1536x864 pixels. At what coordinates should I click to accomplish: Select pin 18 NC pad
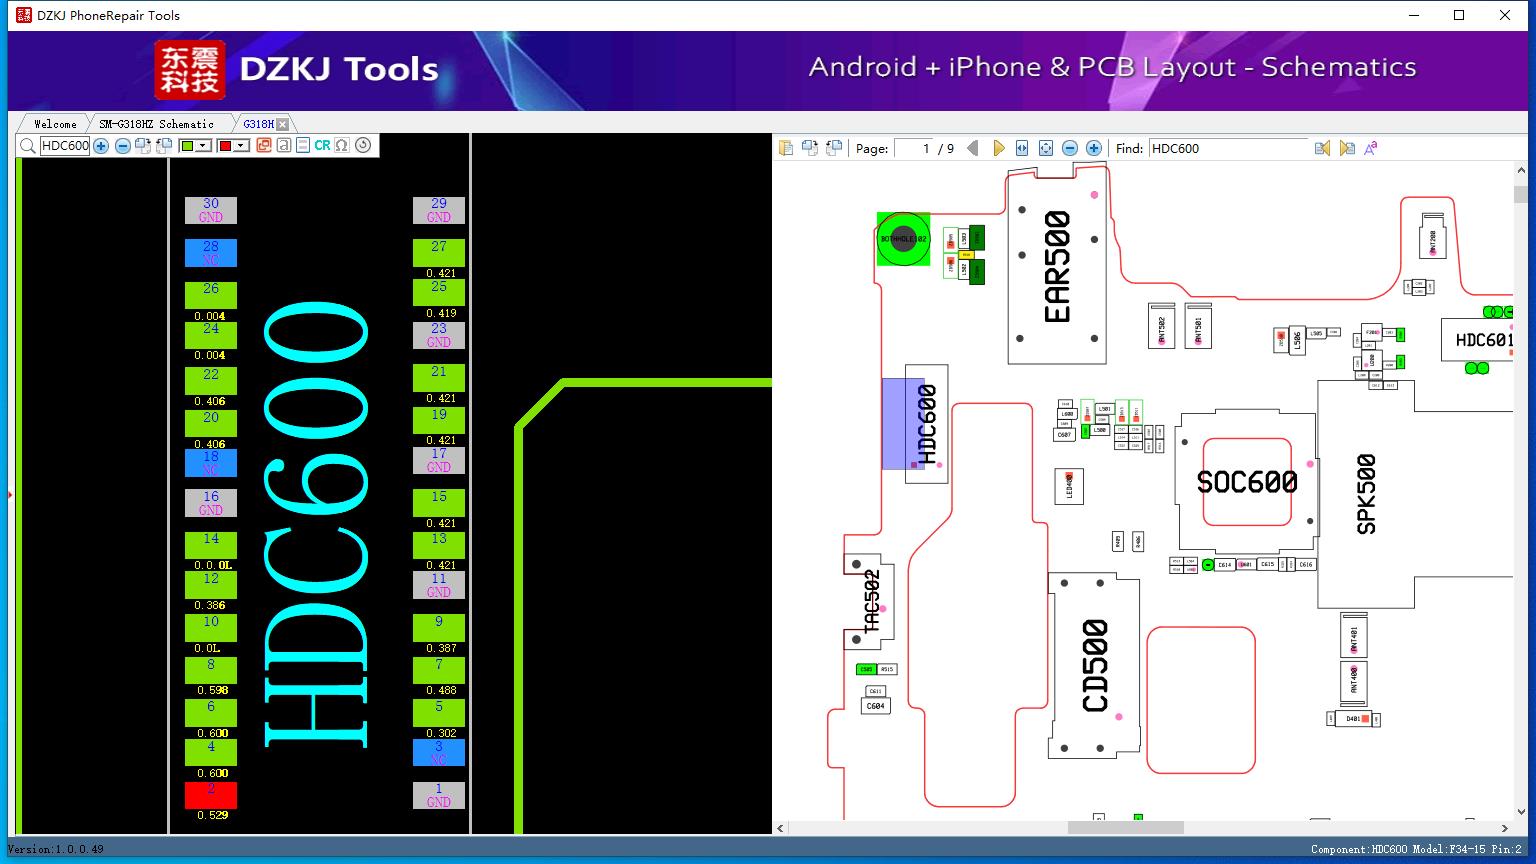[211, 463]
